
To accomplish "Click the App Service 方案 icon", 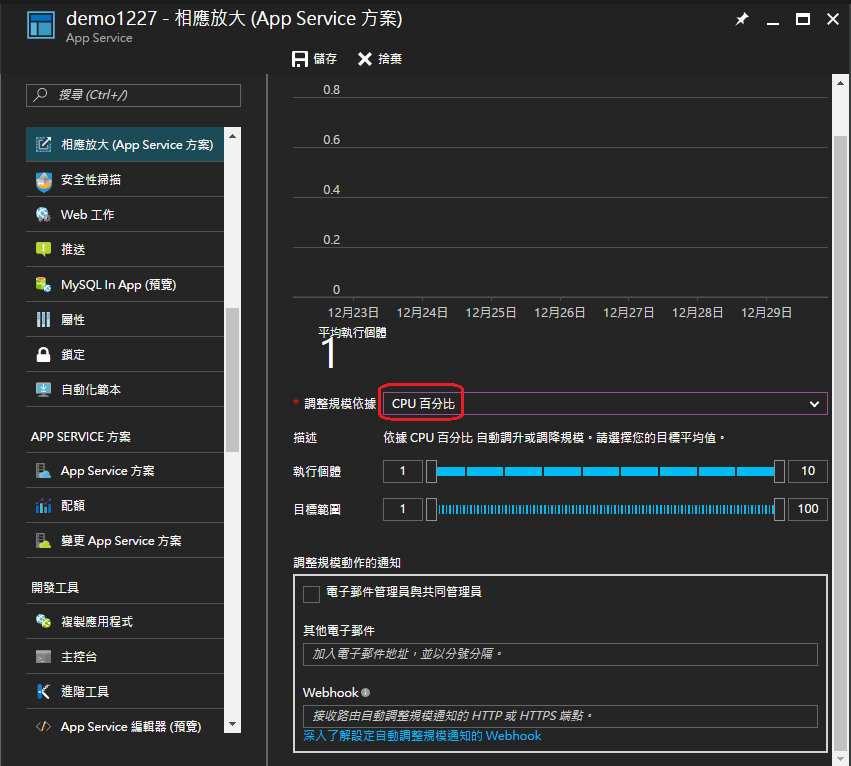I will 43,471.
